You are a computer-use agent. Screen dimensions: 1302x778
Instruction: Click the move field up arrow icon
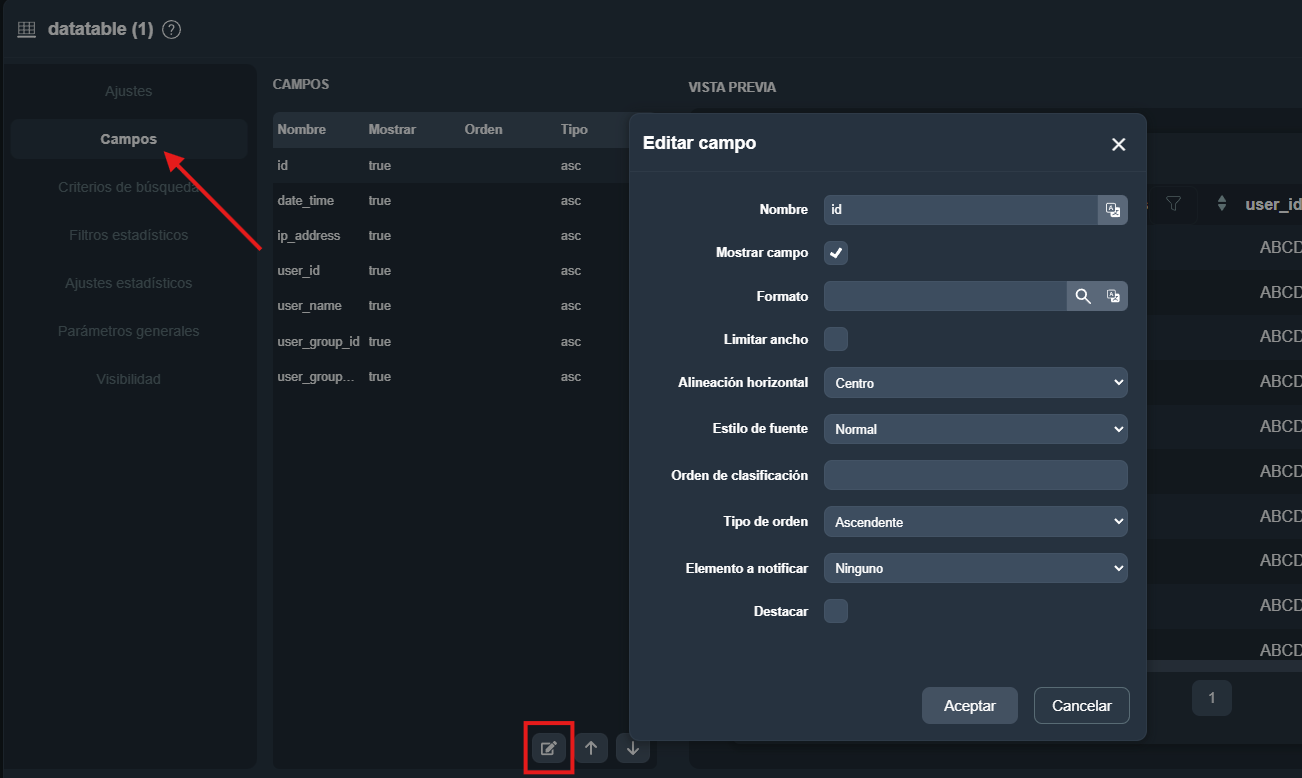(x=590, y=747)
